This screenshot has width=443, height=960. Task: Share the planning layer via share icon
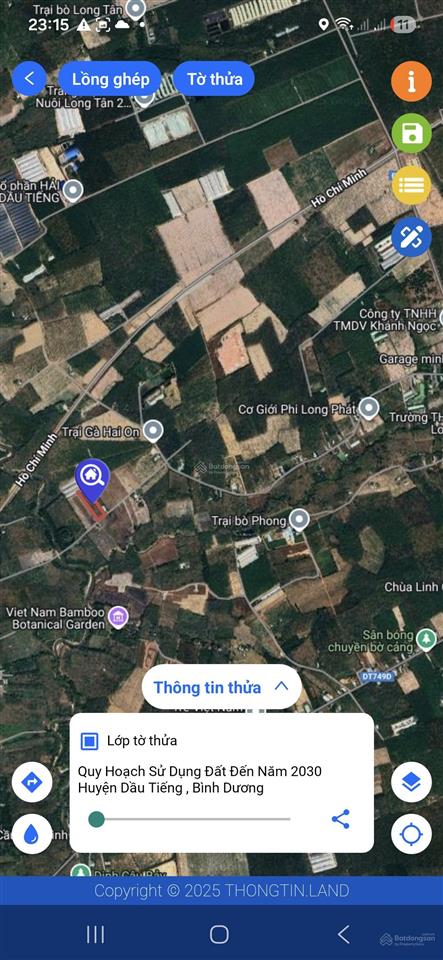pos(340,819)
